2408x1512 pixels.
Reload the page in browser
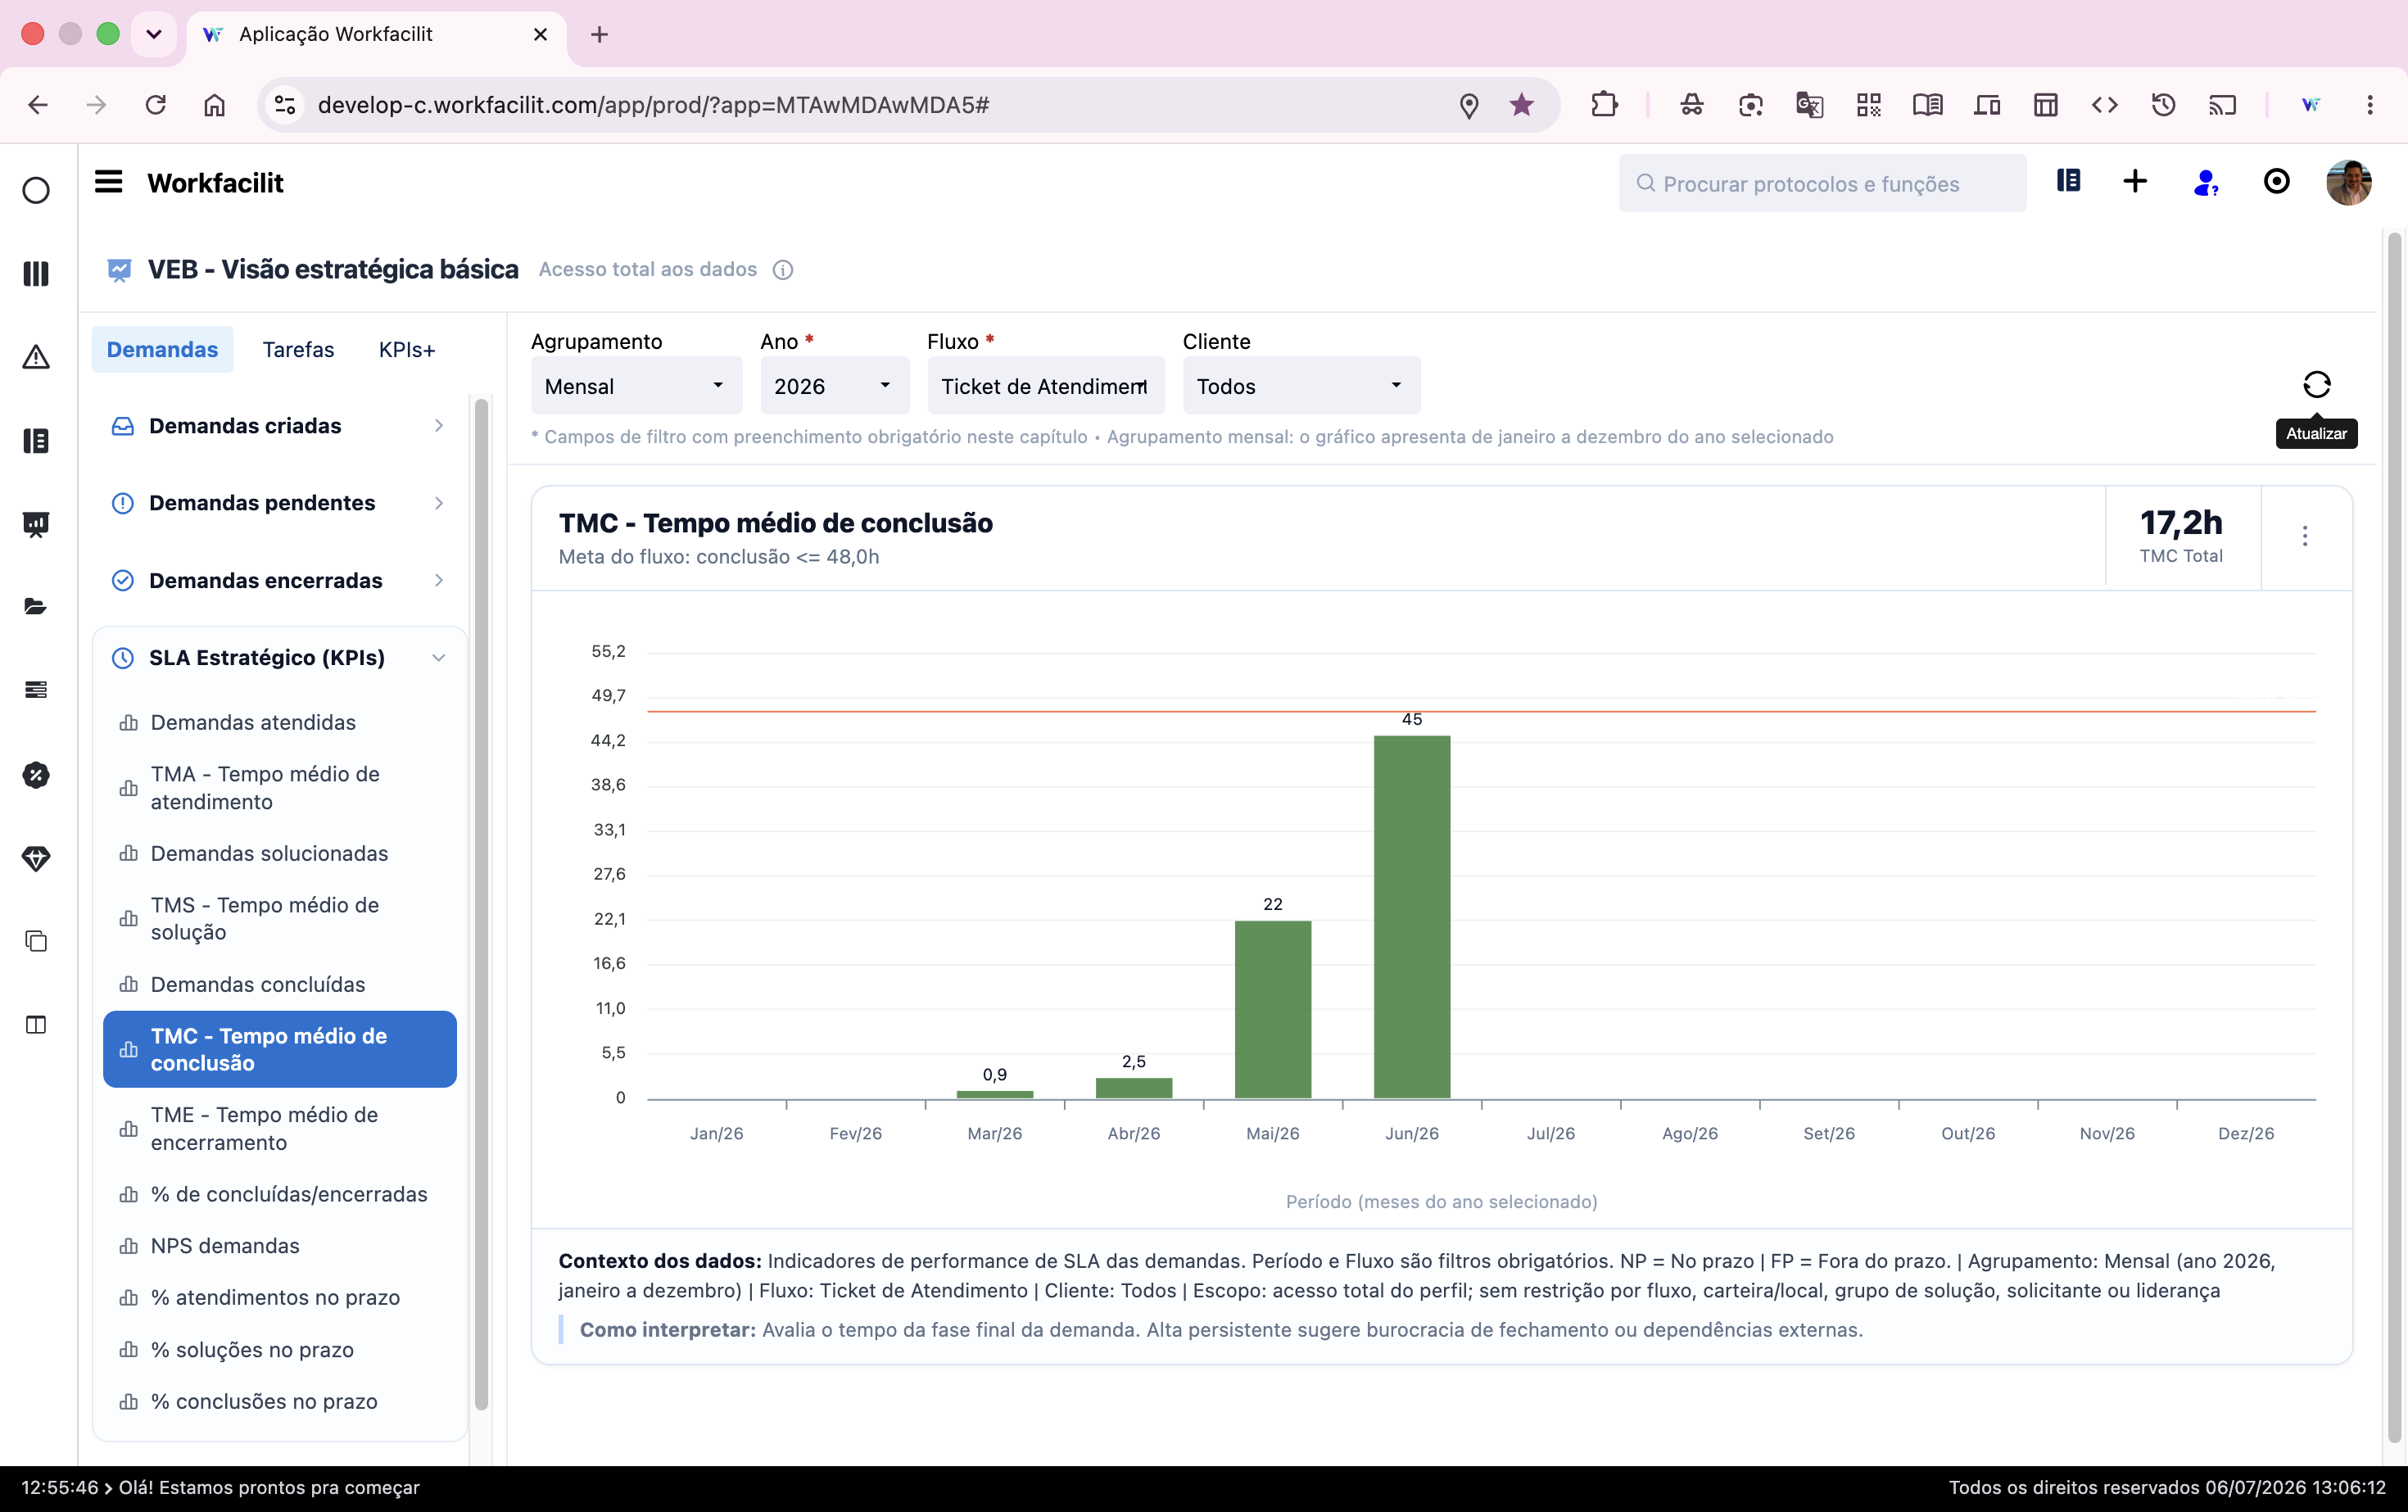coord(155,105)
